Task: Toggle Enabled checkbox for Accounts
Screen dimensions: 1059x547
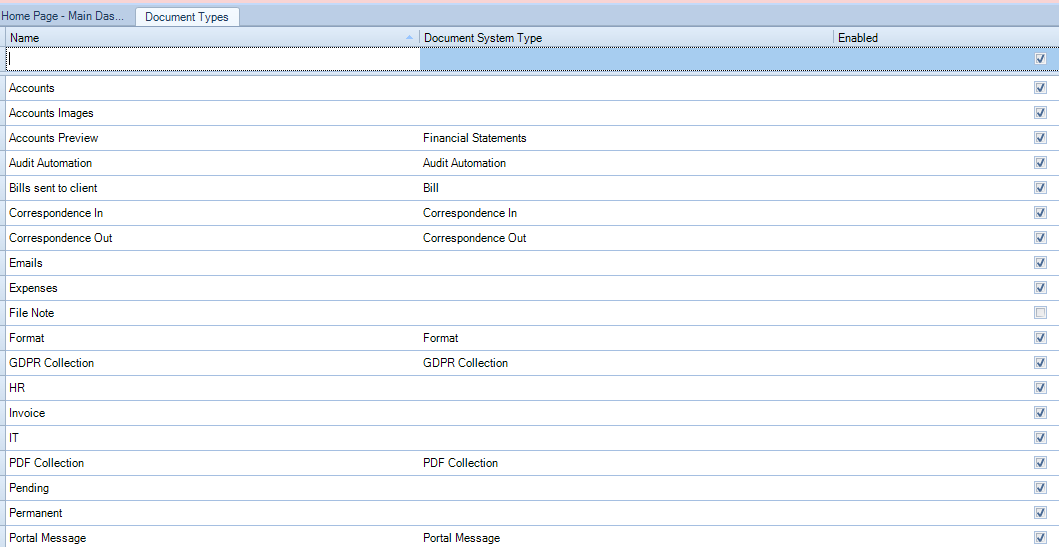Action: (x=1040, y=88)
